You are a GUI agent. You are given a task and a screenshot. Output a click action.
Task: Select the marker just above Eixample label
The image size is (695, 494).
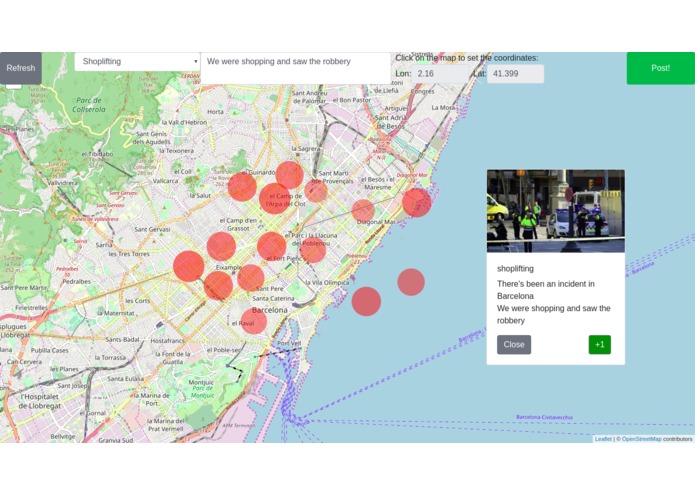click(221, 246)
